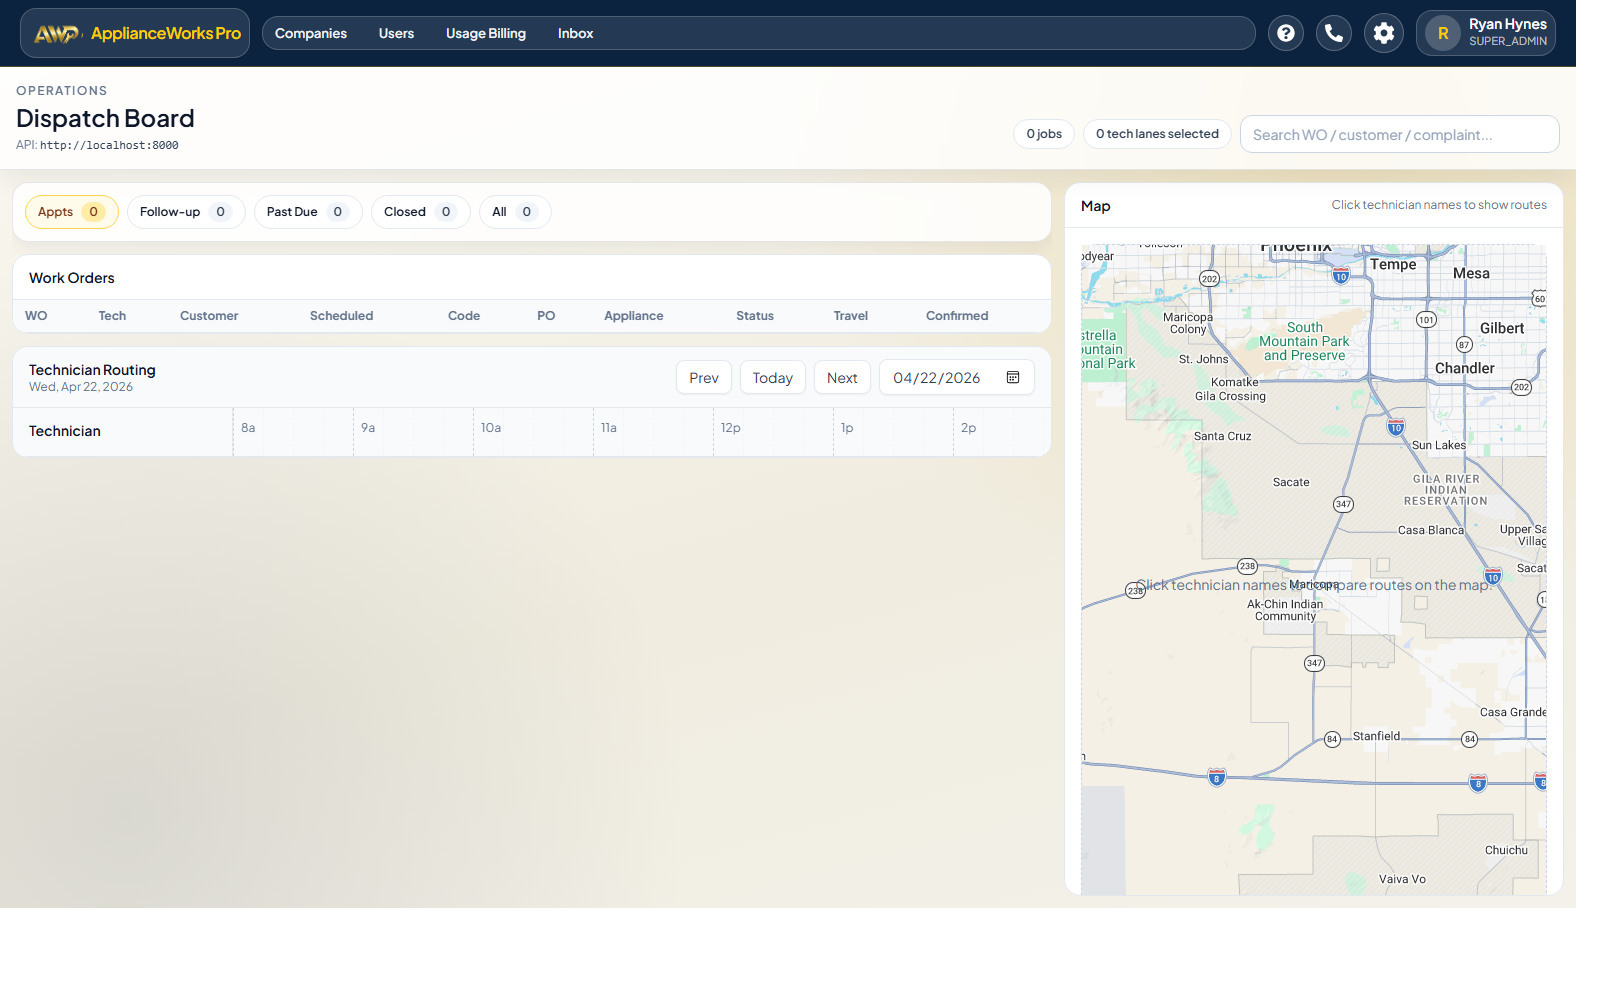The width and height of the screenshot is (1600, 1000).
Task: Click the 2p timeline hour marker
Action: click(969, 428)
